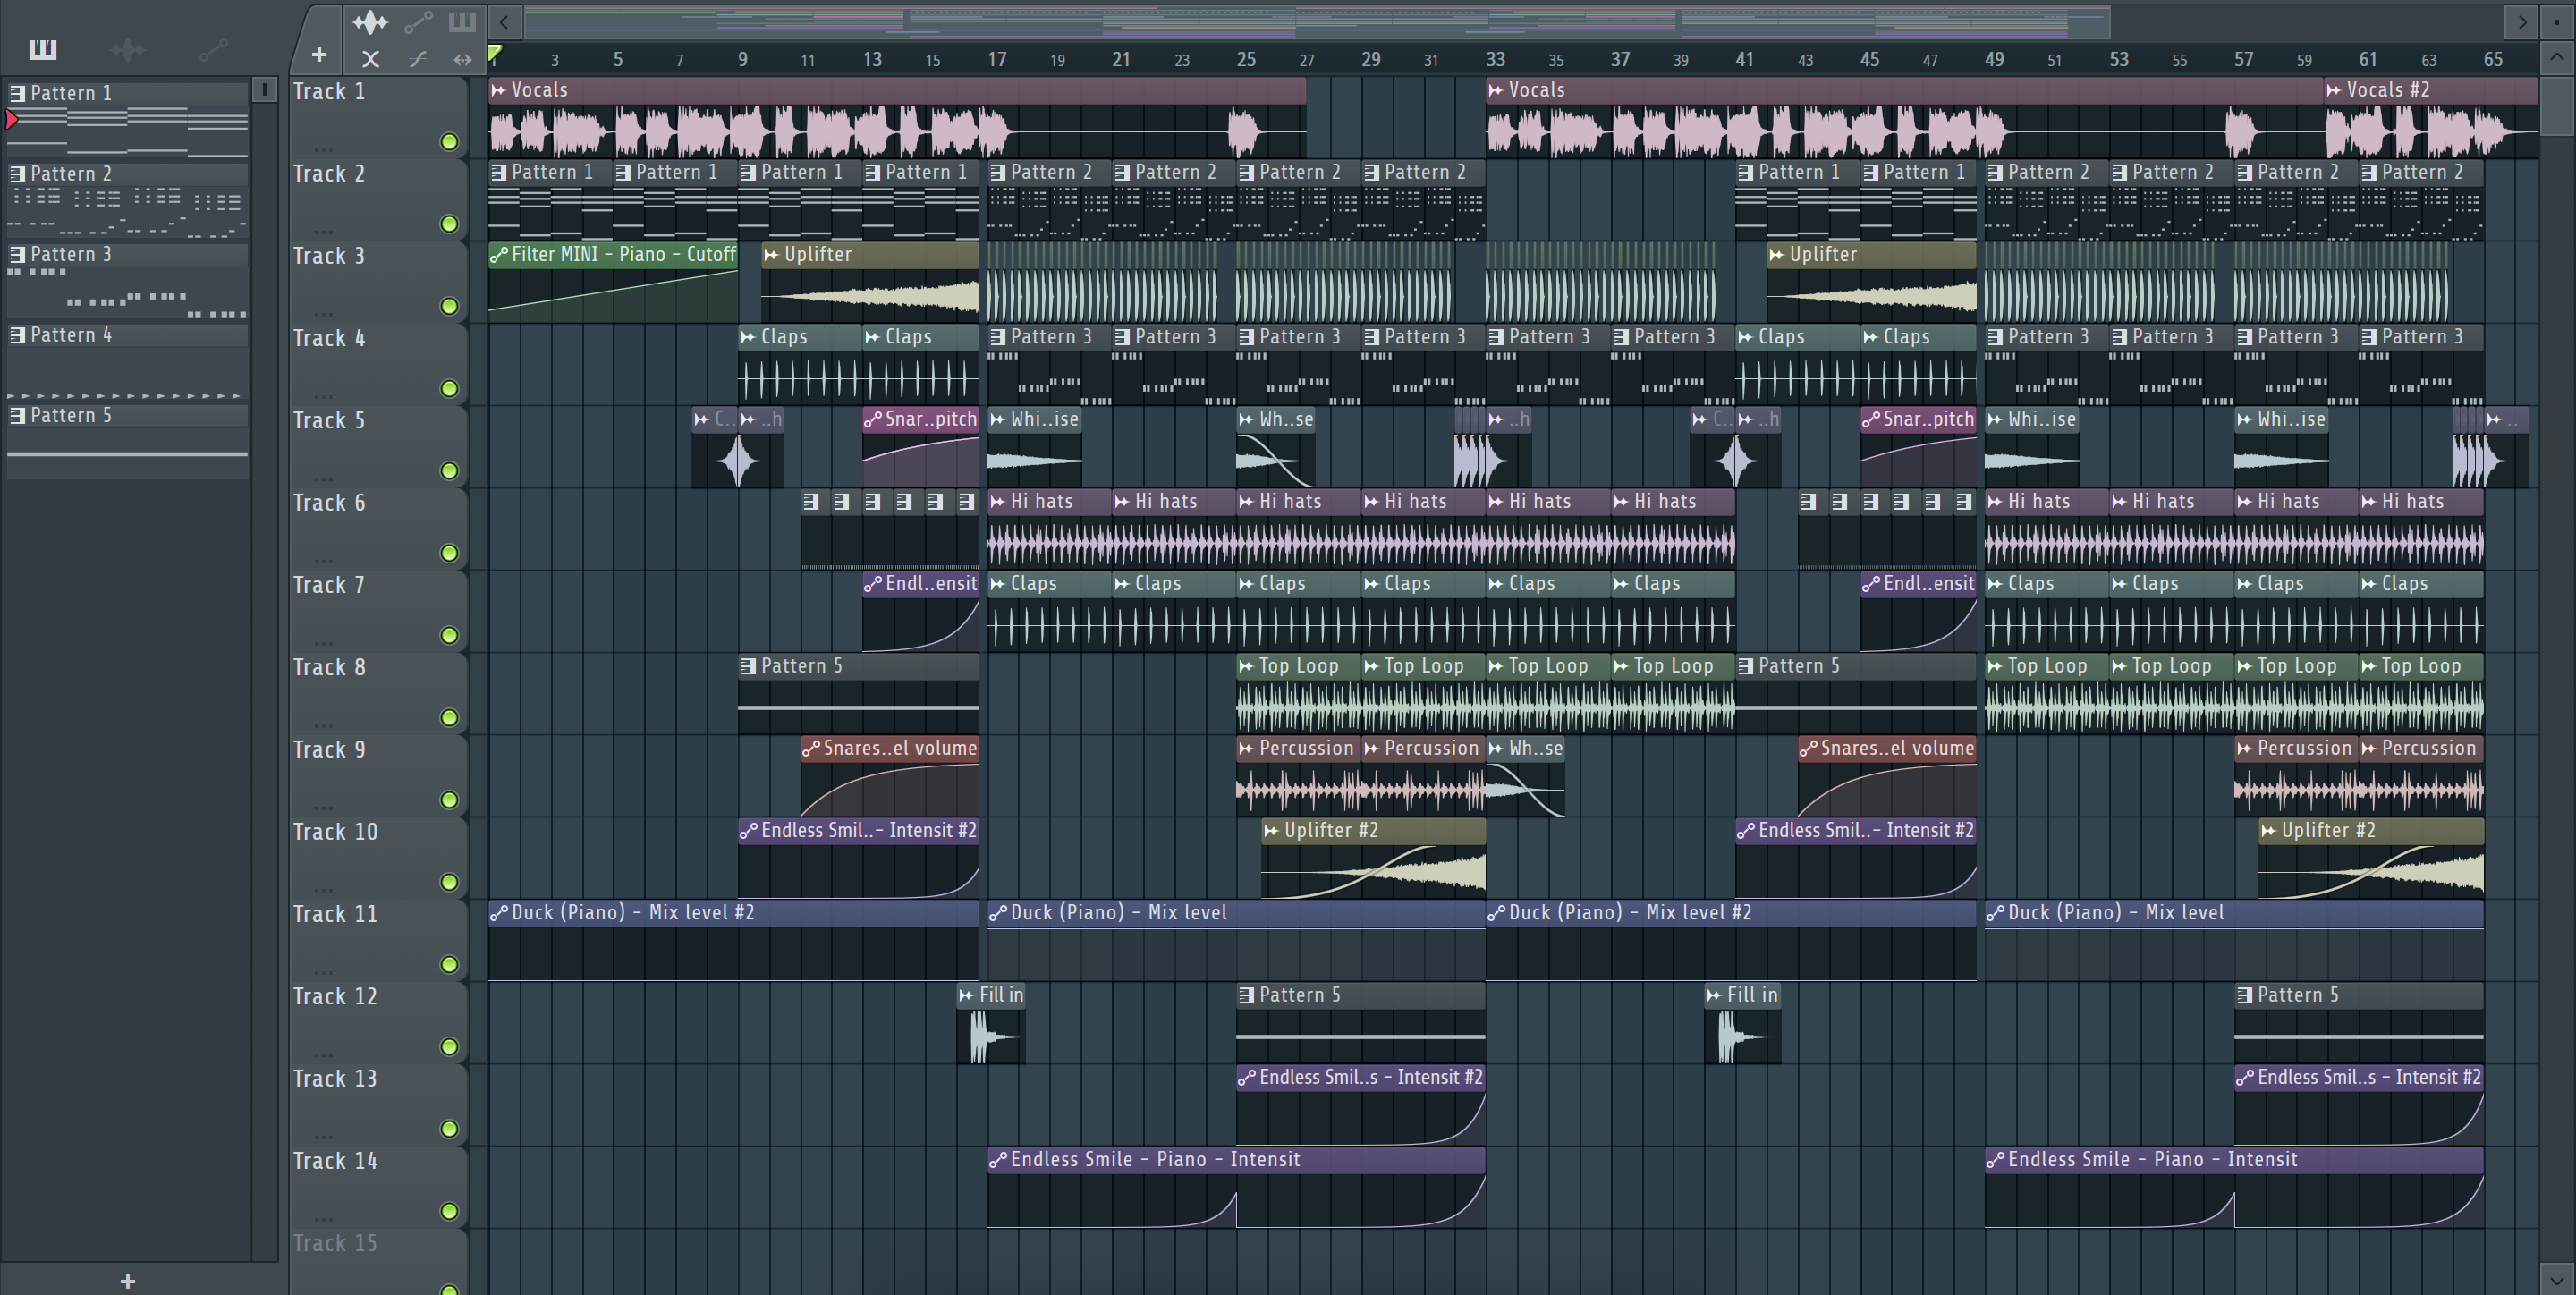Screen dimensions: 2576x1295
Task: Click the crossed-lines X icon under the waveform filter
Action: [370, 59]
